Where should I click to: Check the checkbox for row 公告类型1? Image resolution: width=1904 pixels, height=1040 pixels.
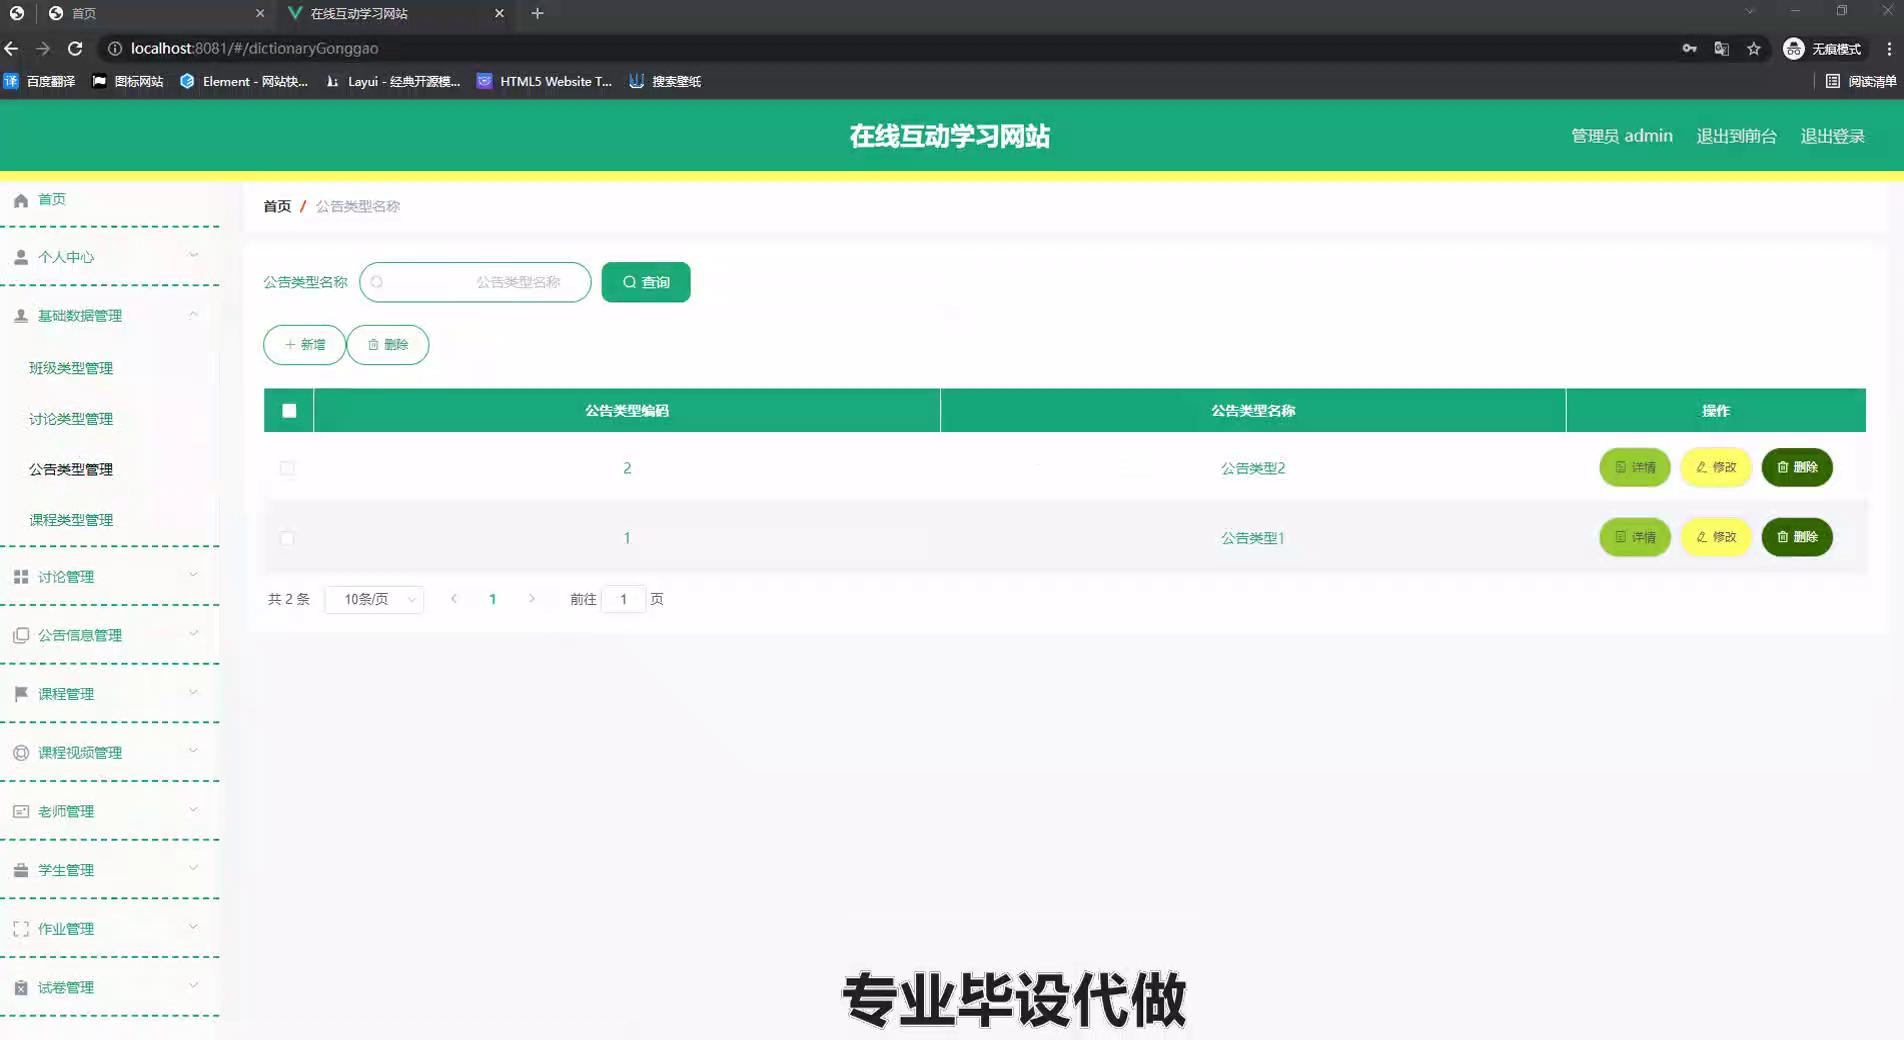pyautogui.click(x=287, y=538)
